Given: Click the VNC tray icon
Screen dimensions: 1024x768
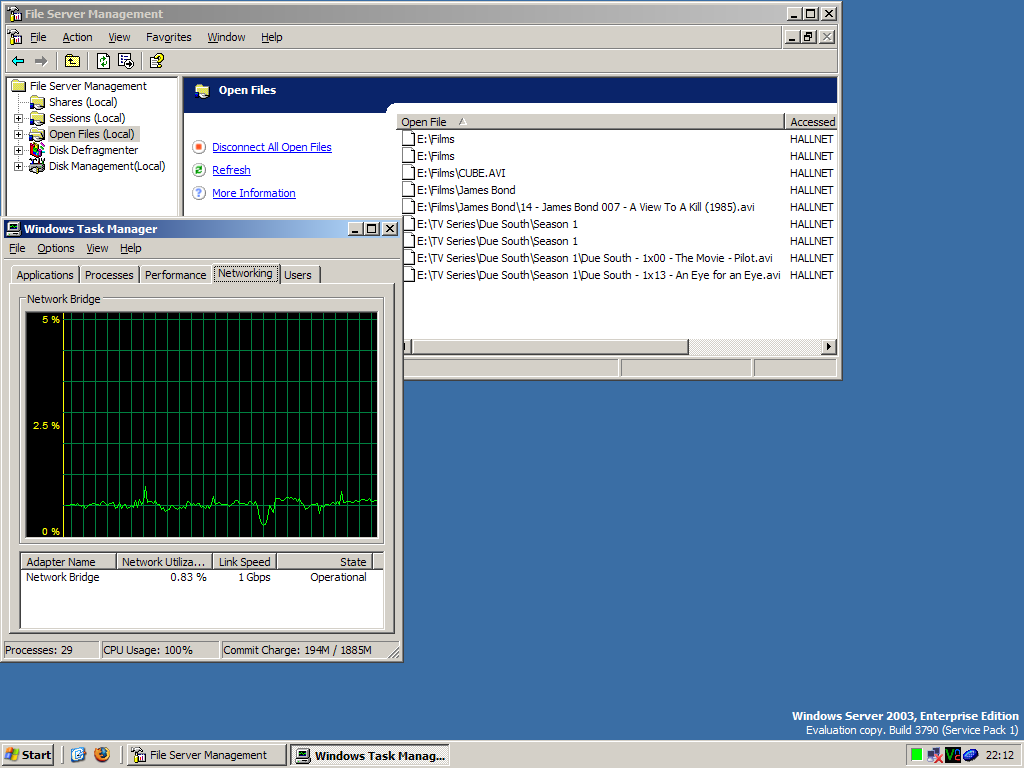Looking at the screenshot, I should point(953,755).
